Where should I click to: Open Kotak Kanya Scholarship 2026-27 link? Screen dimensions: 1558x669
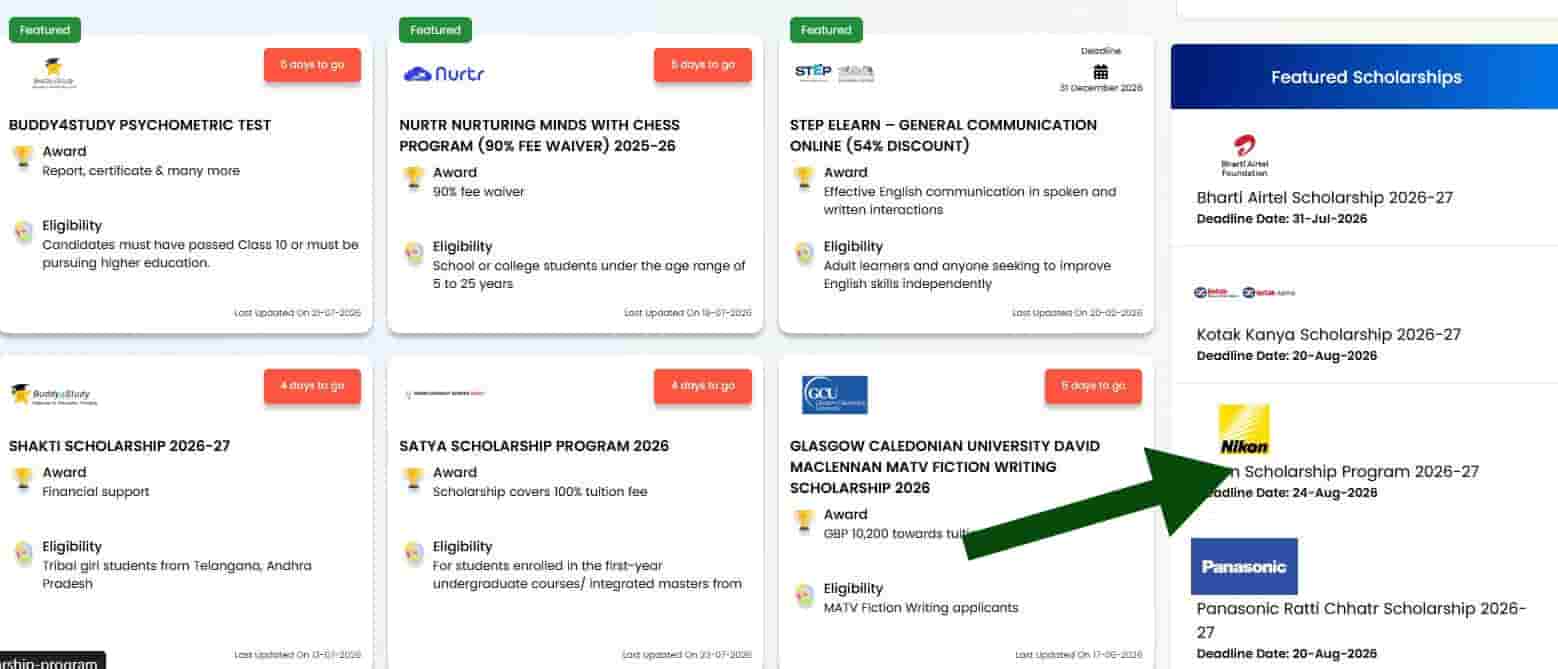1328,335
